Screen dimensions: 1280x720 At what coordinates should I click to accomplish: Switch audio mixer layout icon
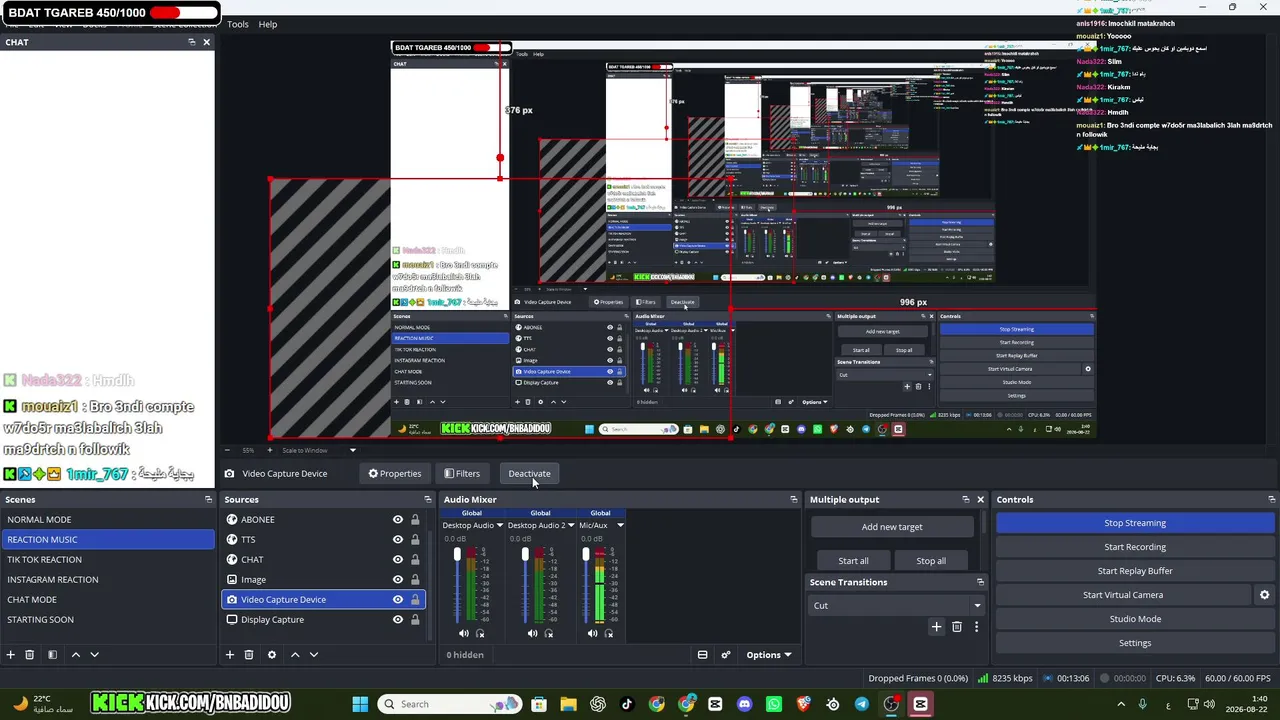pos(702,655)
